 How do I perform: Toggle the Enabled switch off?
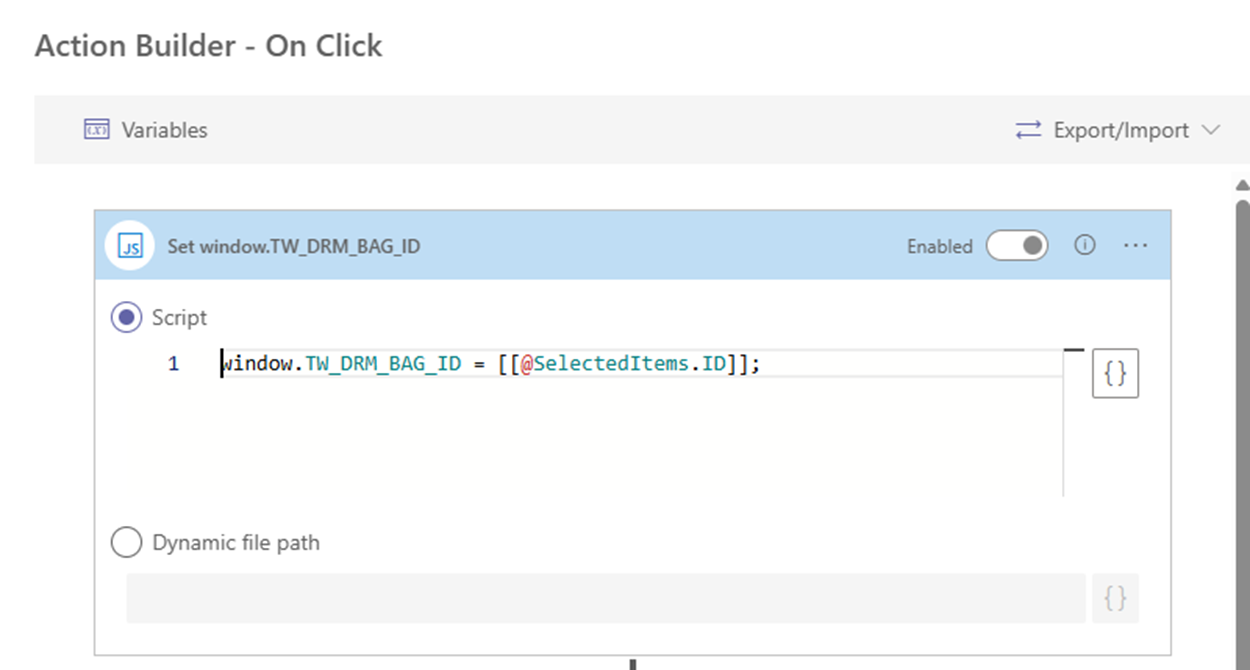1017,246
